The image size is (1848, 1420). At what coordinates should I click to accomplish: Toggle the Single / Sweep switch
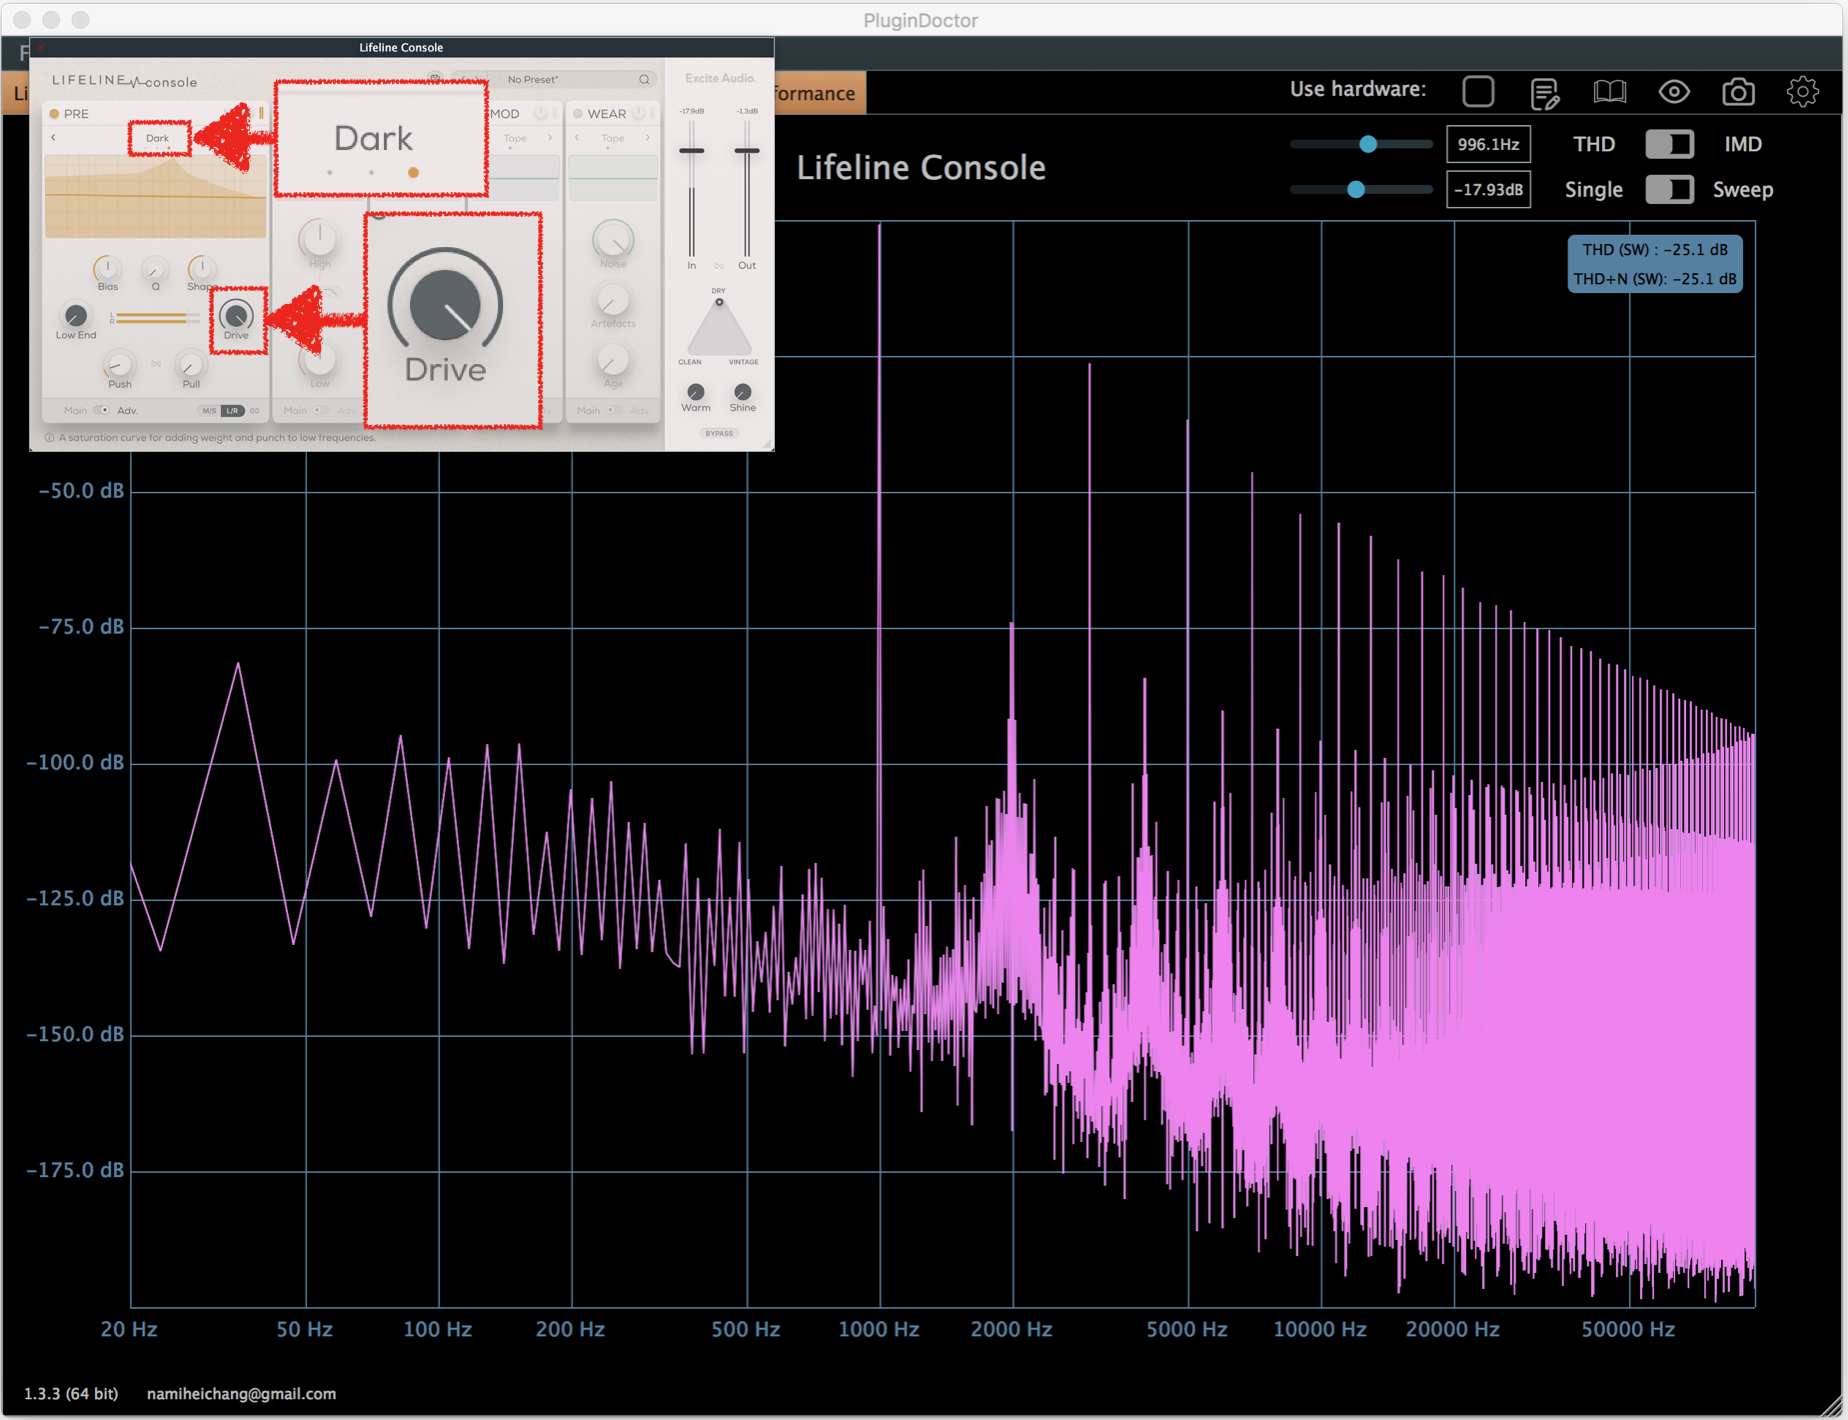point(1669,189)
